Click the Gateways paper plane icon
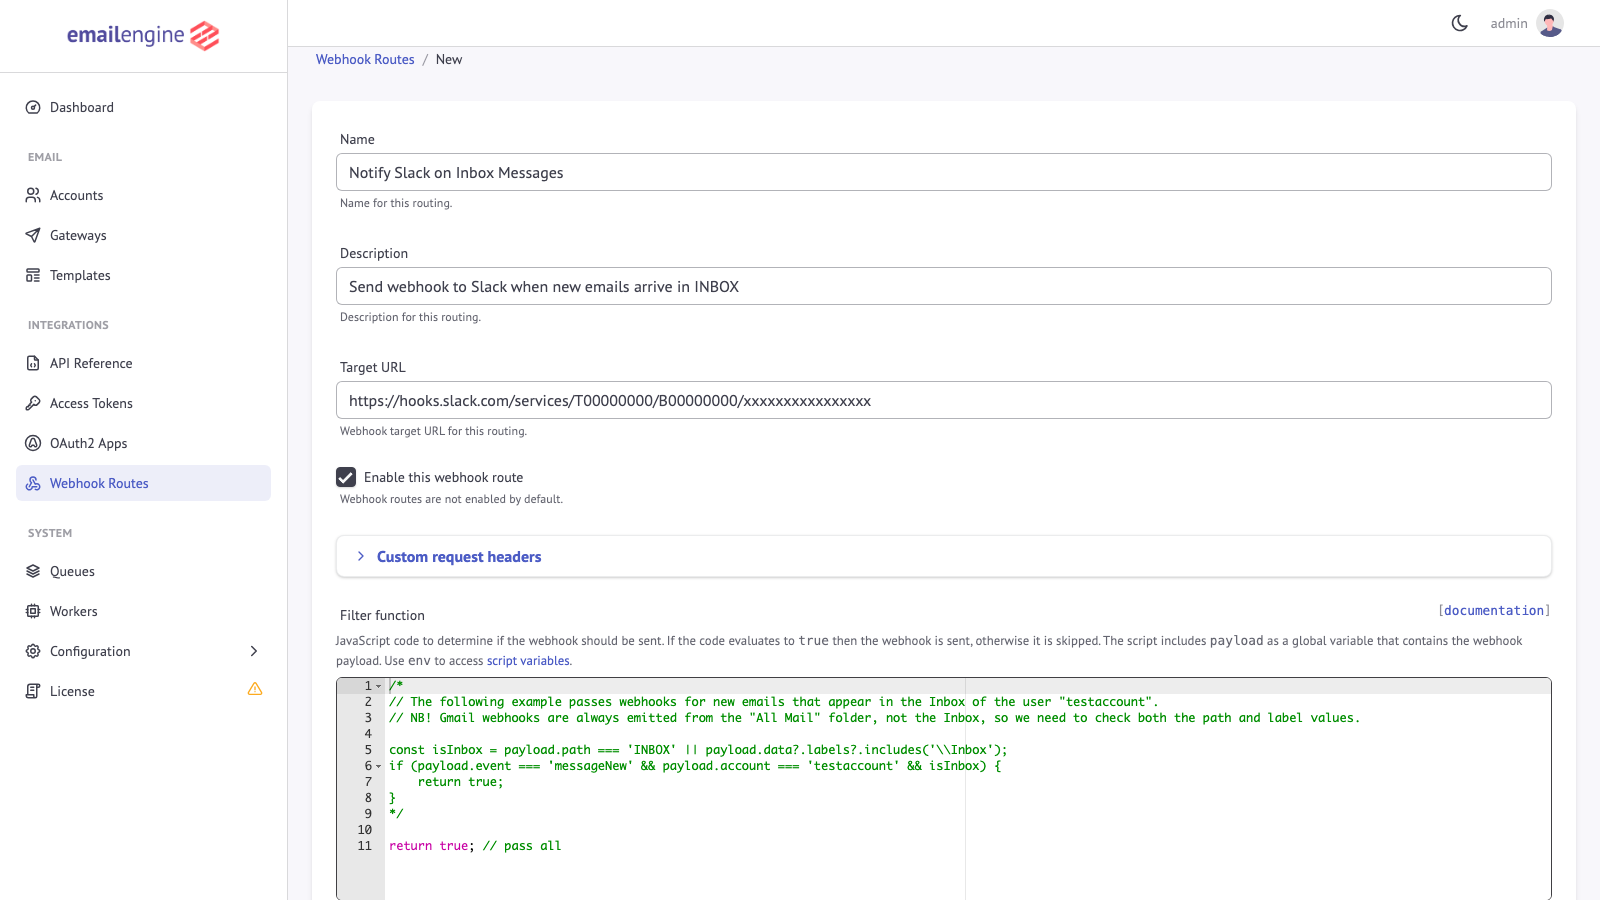 pos(33,235)
